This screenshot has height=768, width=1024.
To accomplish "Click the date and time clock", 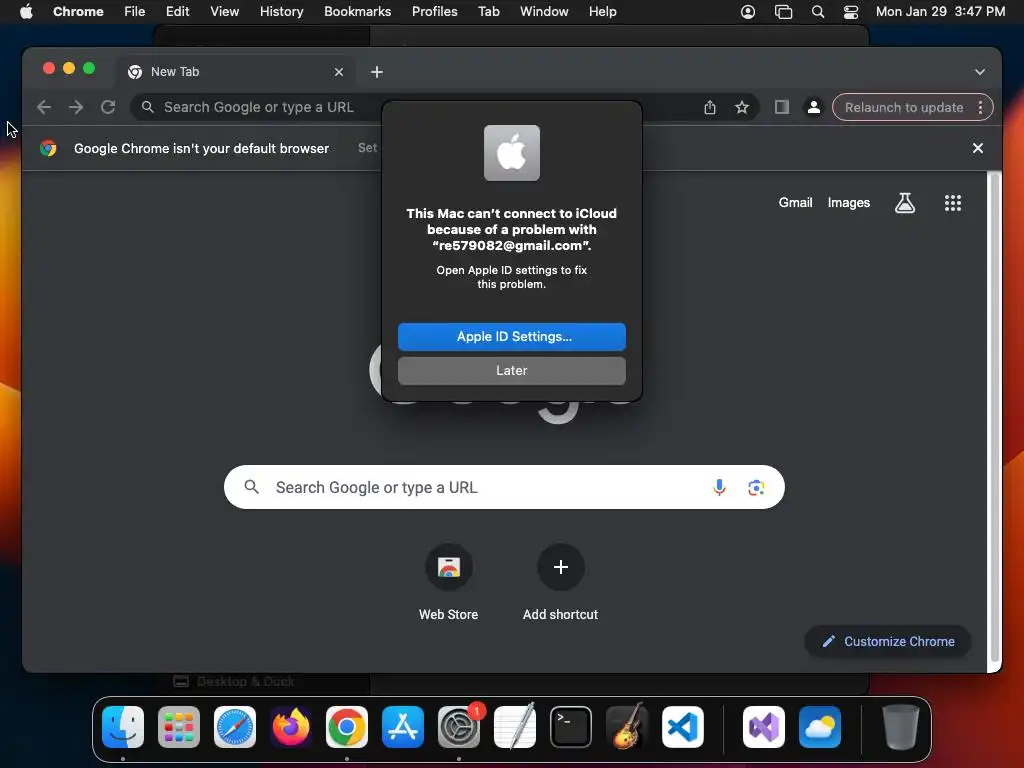I will [940, 12].
